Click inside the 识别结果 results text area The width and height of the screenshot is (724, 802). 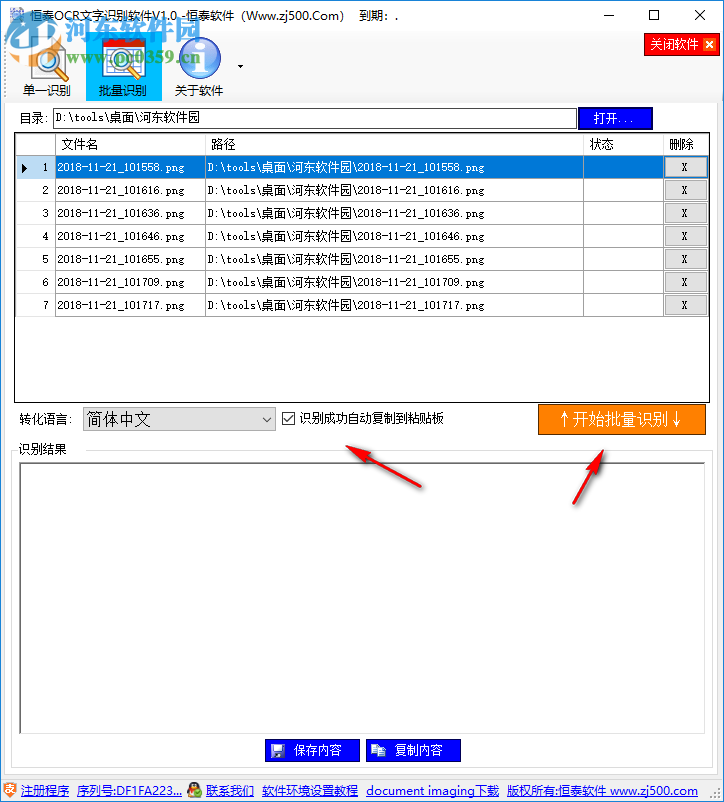(362, 598)
